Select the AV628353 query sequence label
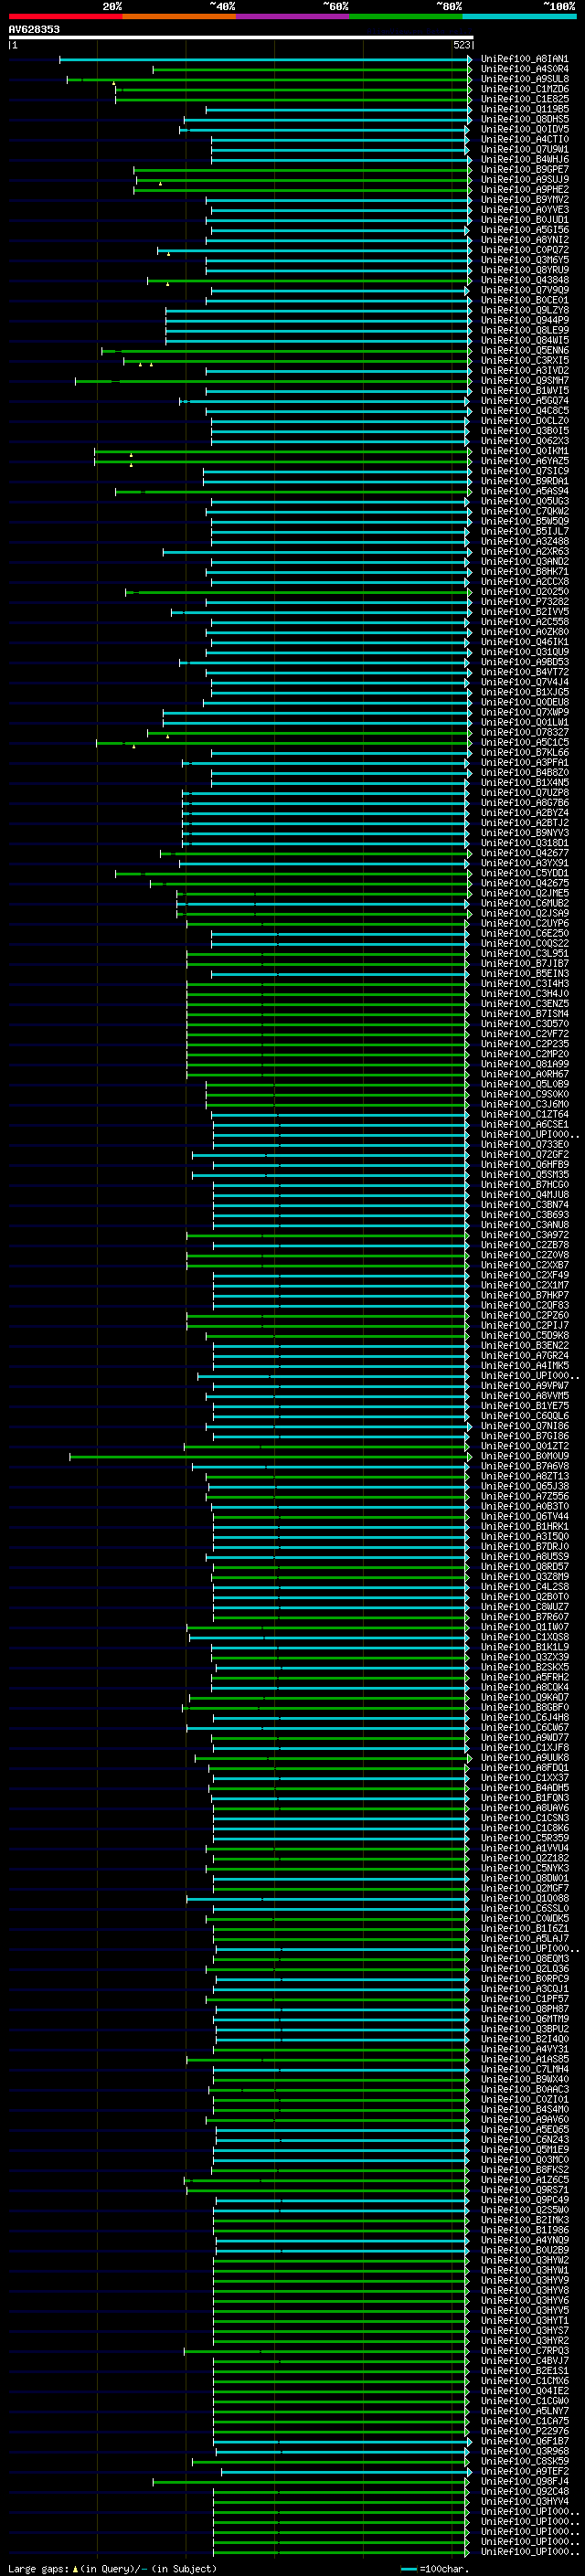Image resolution: width=585 pixels, height=2576 pixels. click(34, 30)
